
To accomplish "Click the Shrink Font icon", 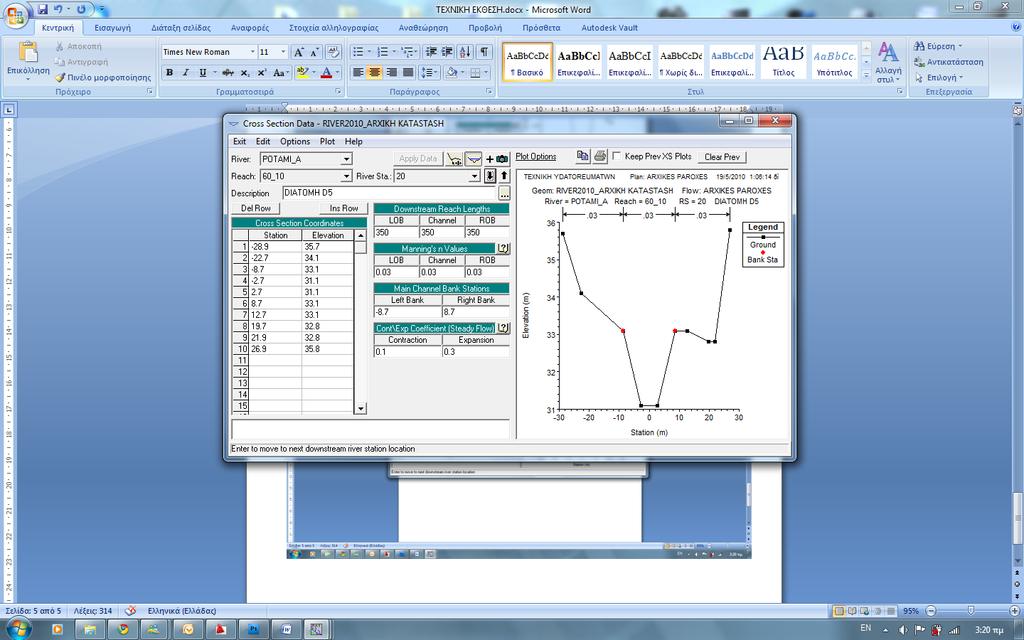I will tap(314, 52).
